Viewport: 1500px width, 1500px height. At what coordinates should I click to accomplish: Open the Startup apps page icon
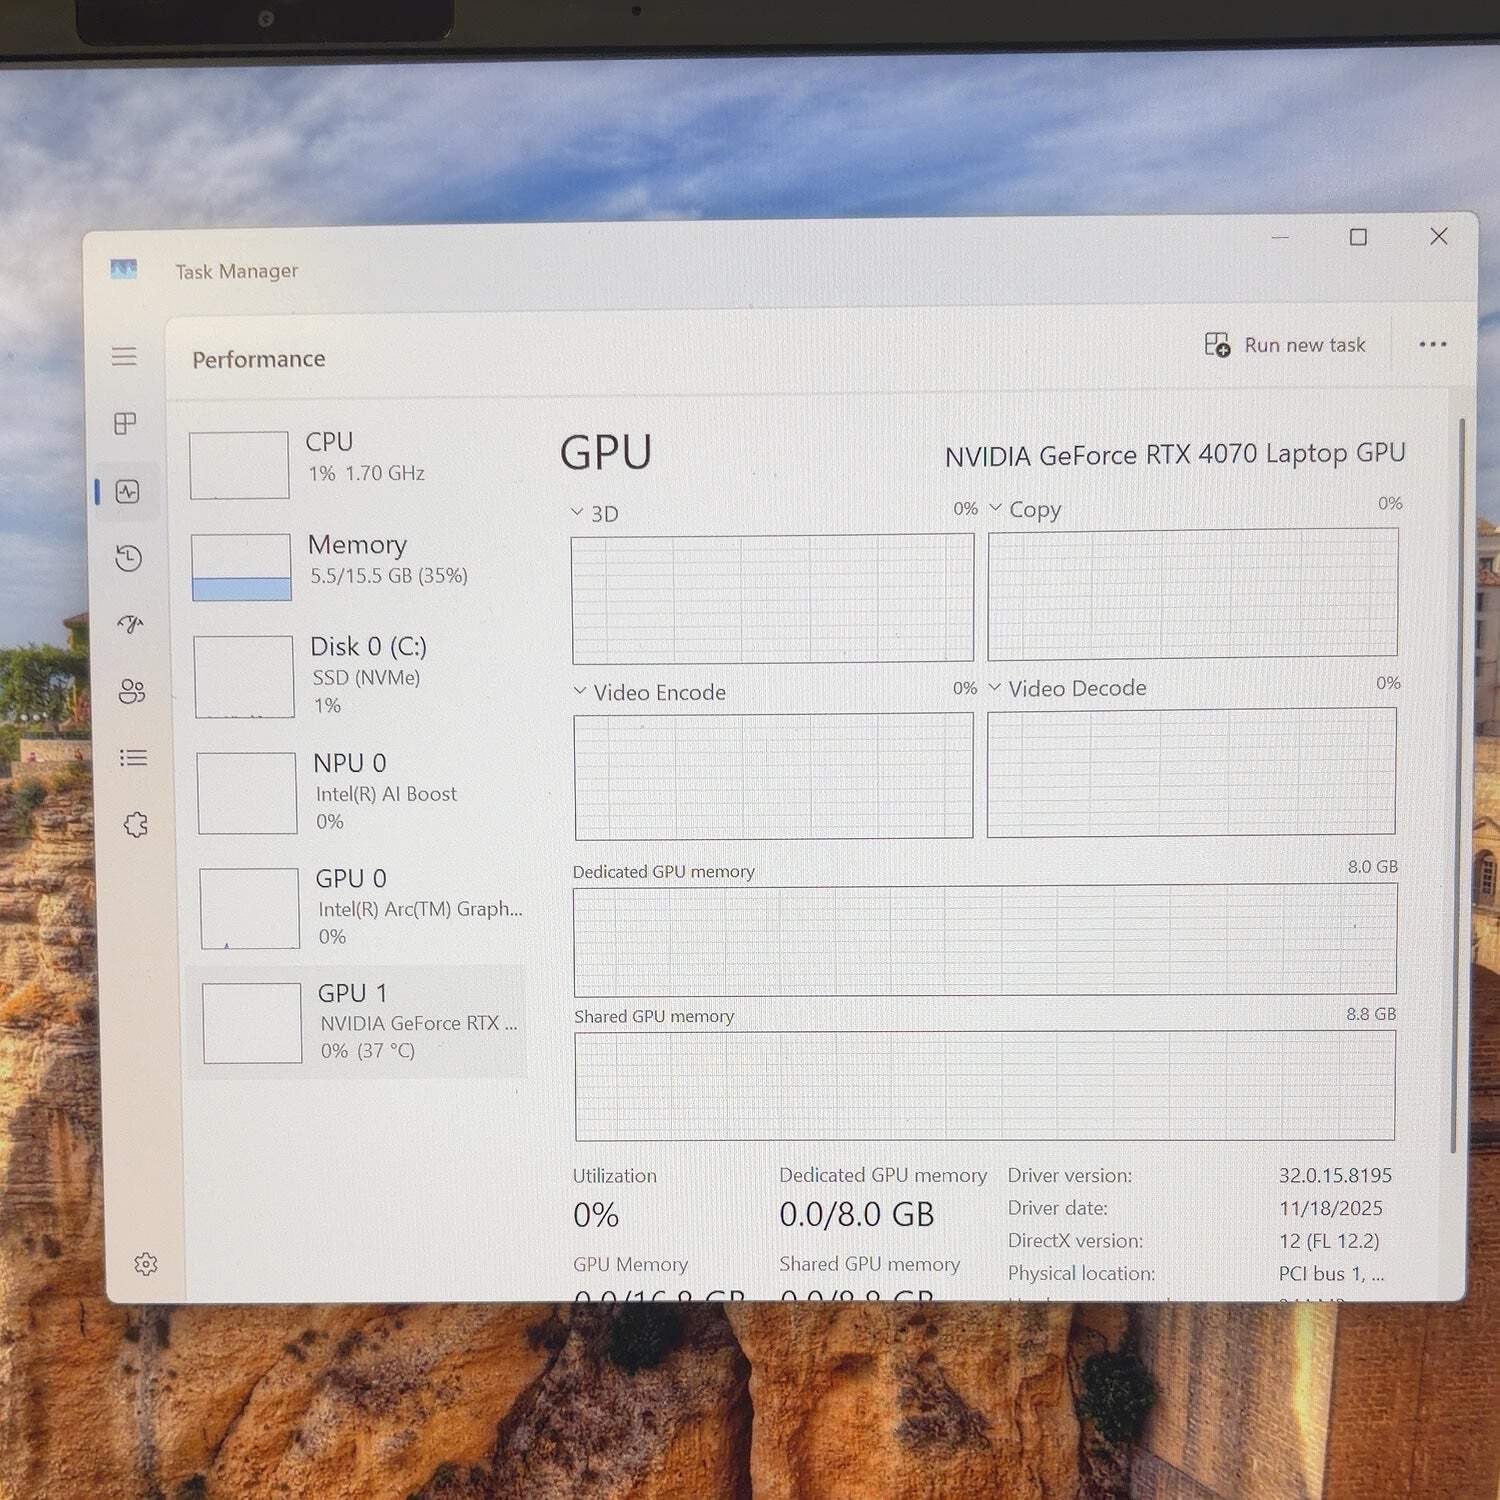coord(130,625)
